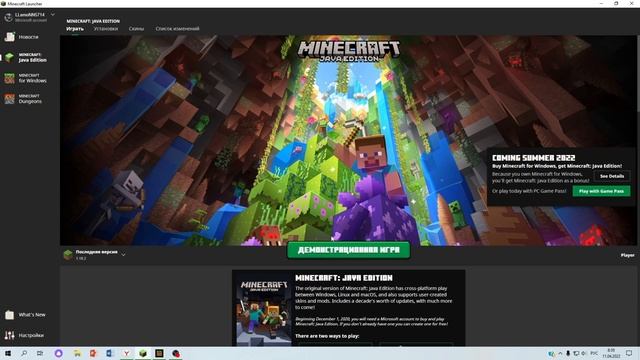Open Minecraft Dungeons in the sidebar
This screenshot has width=640, height=360.
pos(24,99)
